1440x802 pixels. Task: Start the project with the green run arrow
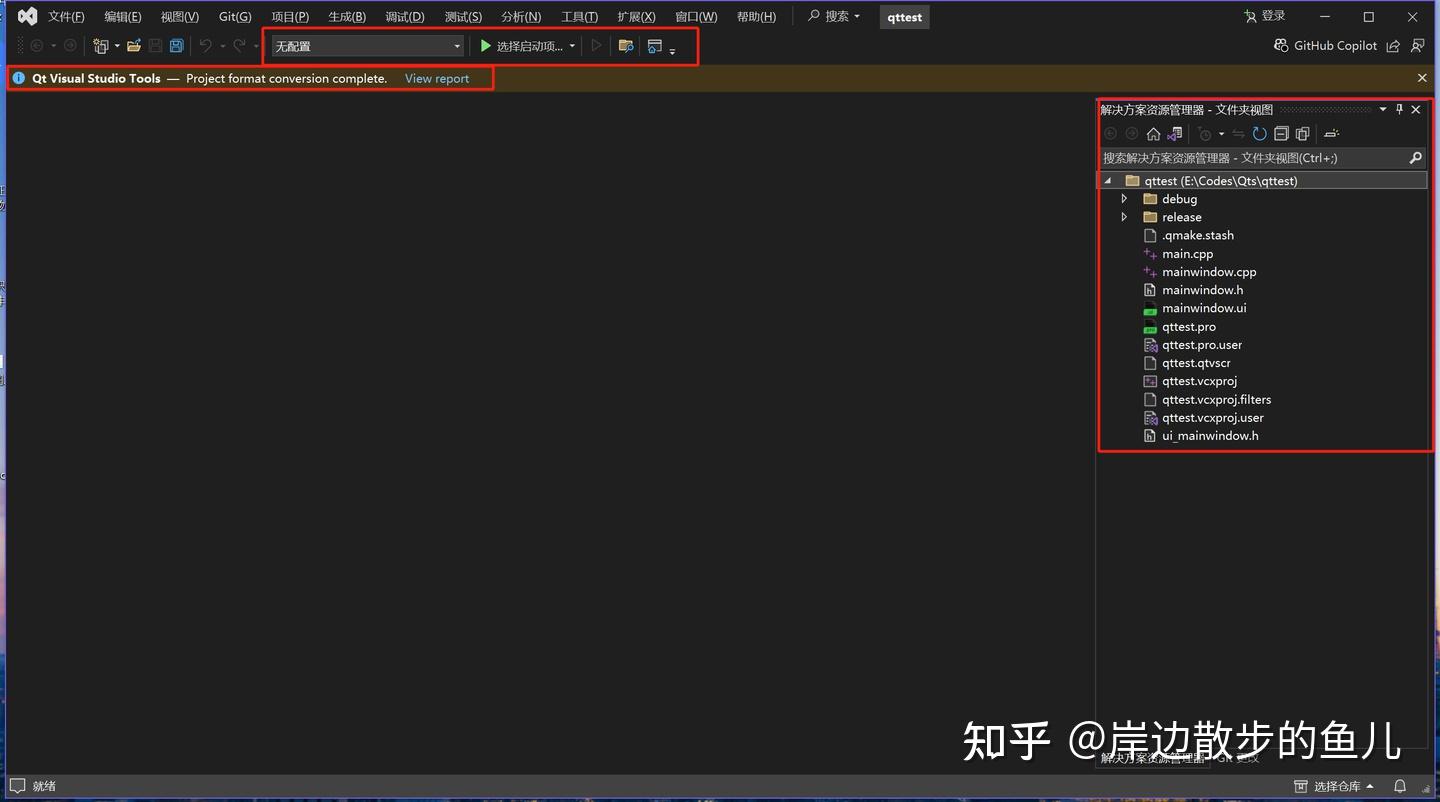coord(485,45)
